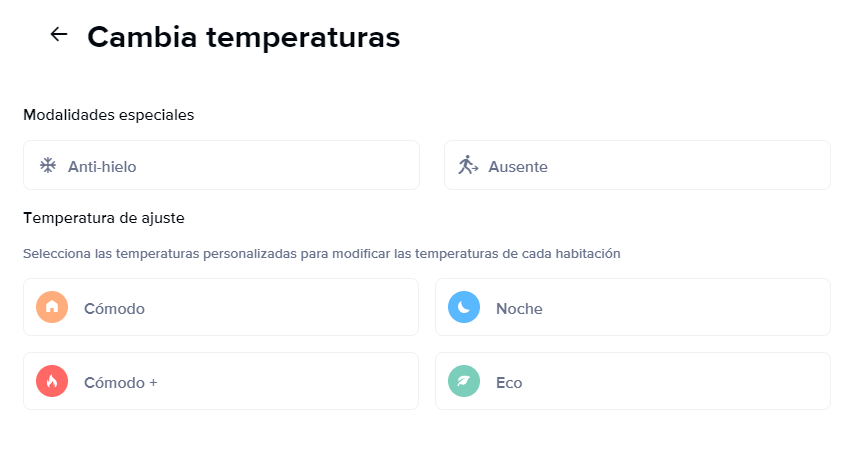The width and height of the screenshot is (859, 460).
Task: Go back using the left arrow
Action: click(59, 34)
